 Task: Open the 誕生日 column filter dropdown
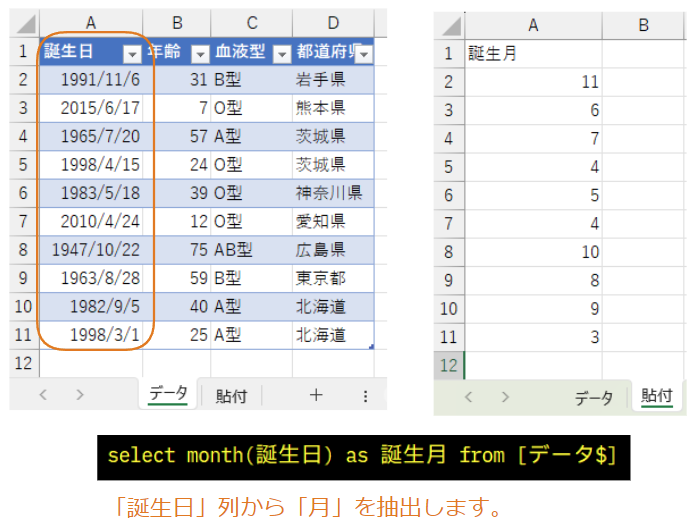[x=132, y=54]
